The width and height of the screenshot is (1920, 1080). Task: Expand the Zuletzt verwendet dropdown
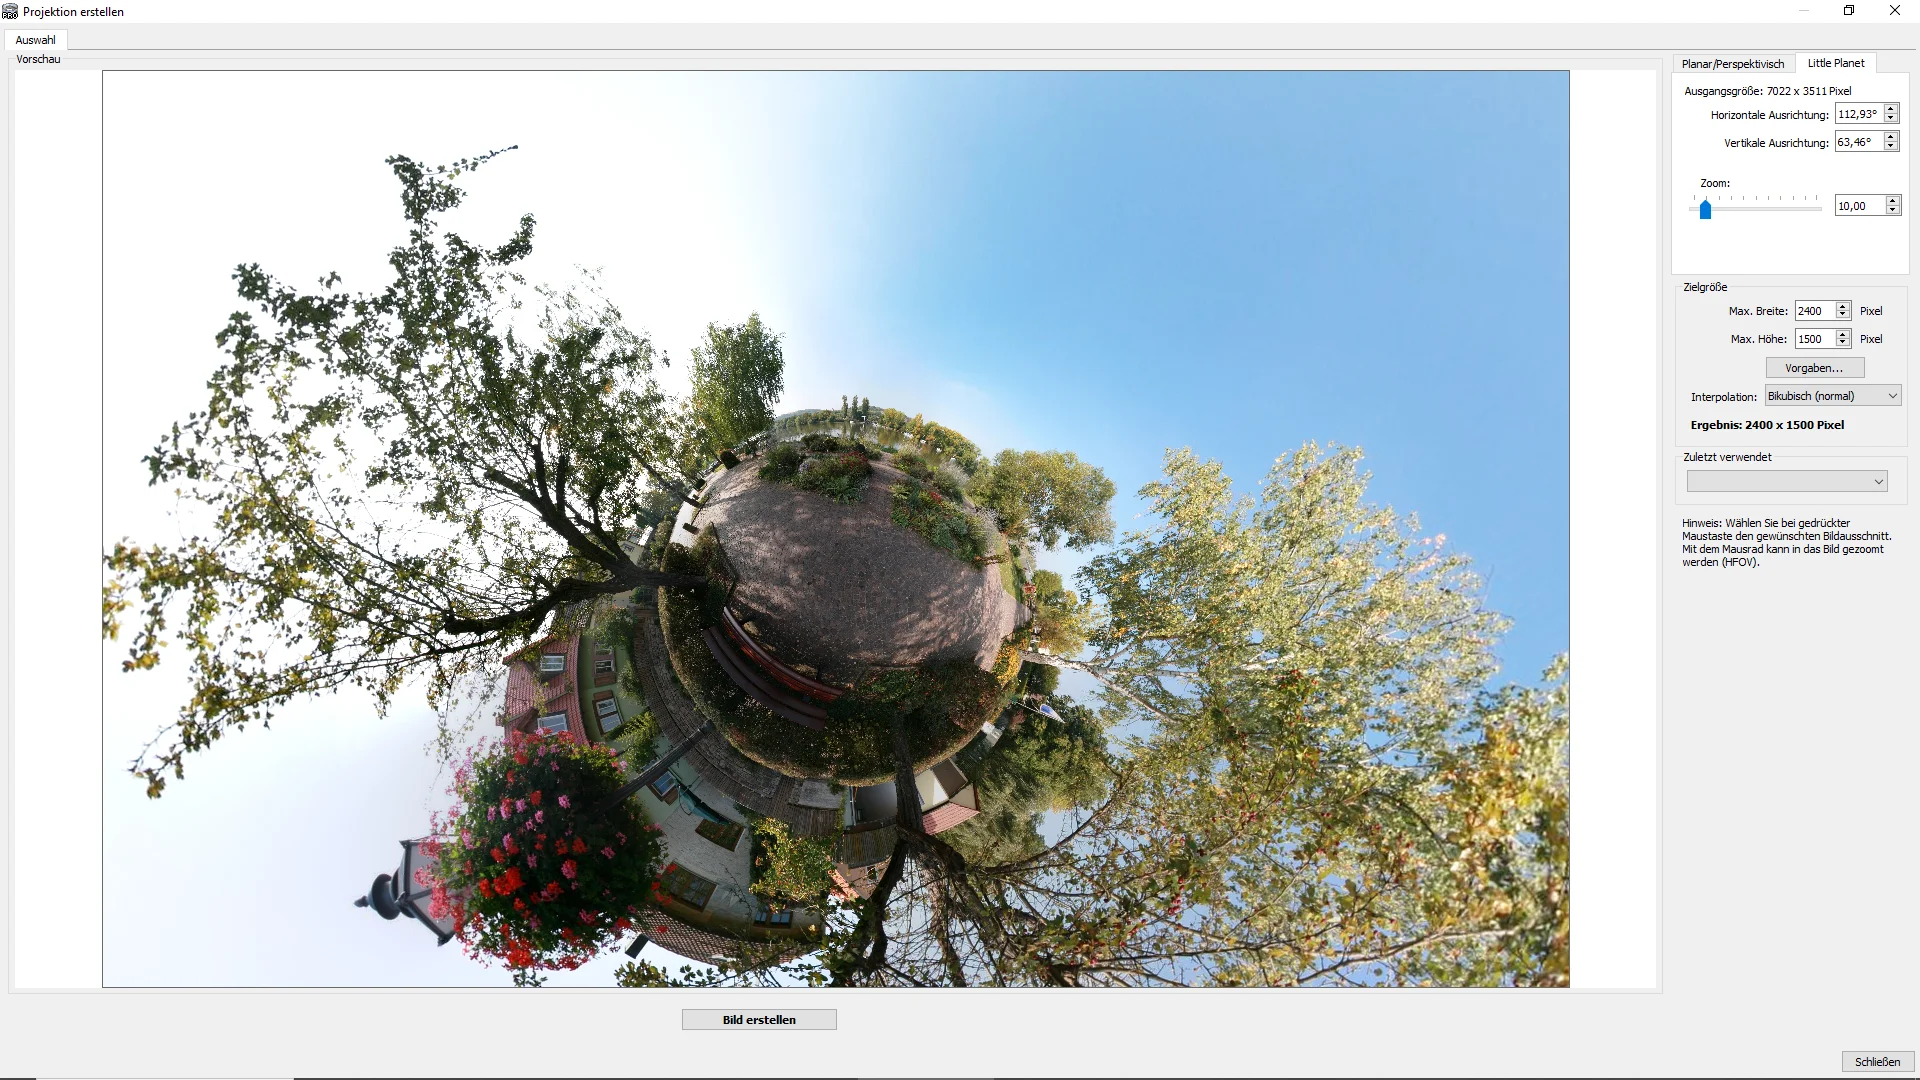click(x=1787, y=482)
